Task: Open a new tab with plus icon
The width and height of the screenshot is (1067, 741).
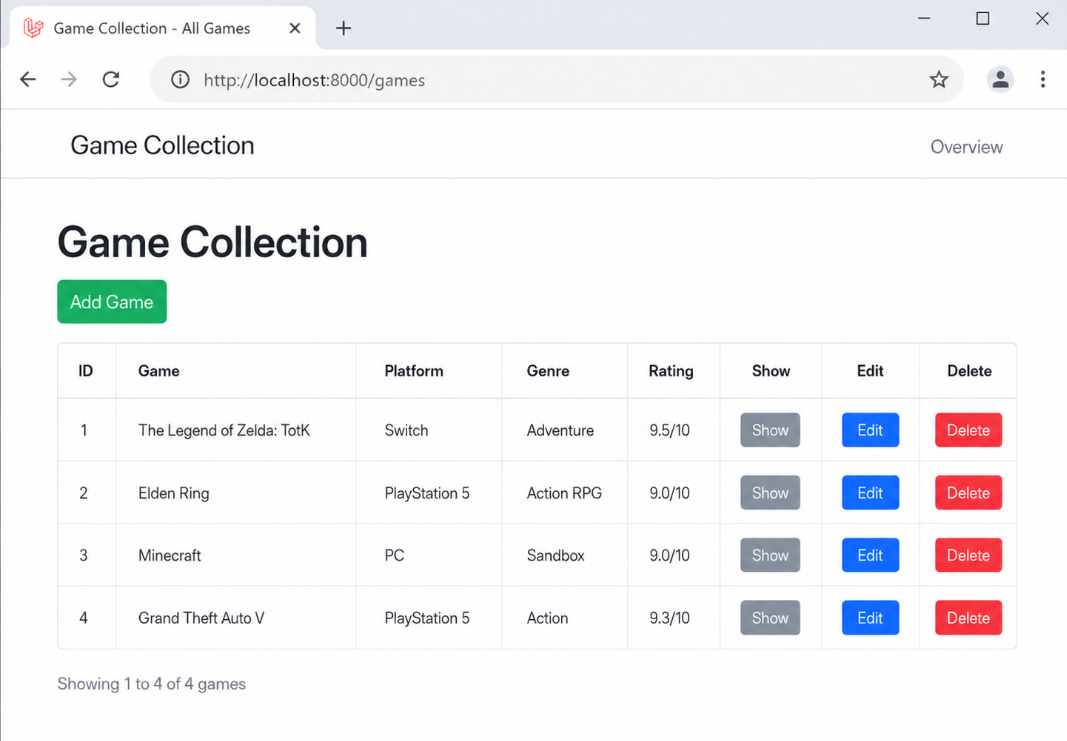Action: click(x=344, y=28)
